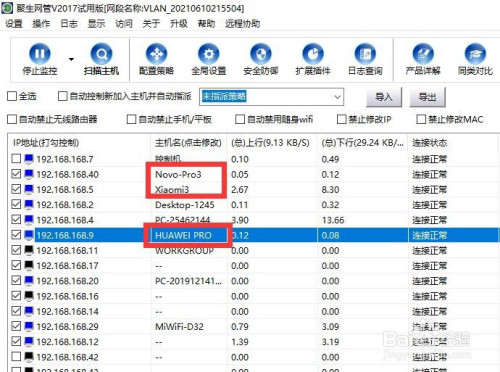This screenshot has height=372, width=500.
Task: Open the 设置 menu
Action: coord(14,24)
